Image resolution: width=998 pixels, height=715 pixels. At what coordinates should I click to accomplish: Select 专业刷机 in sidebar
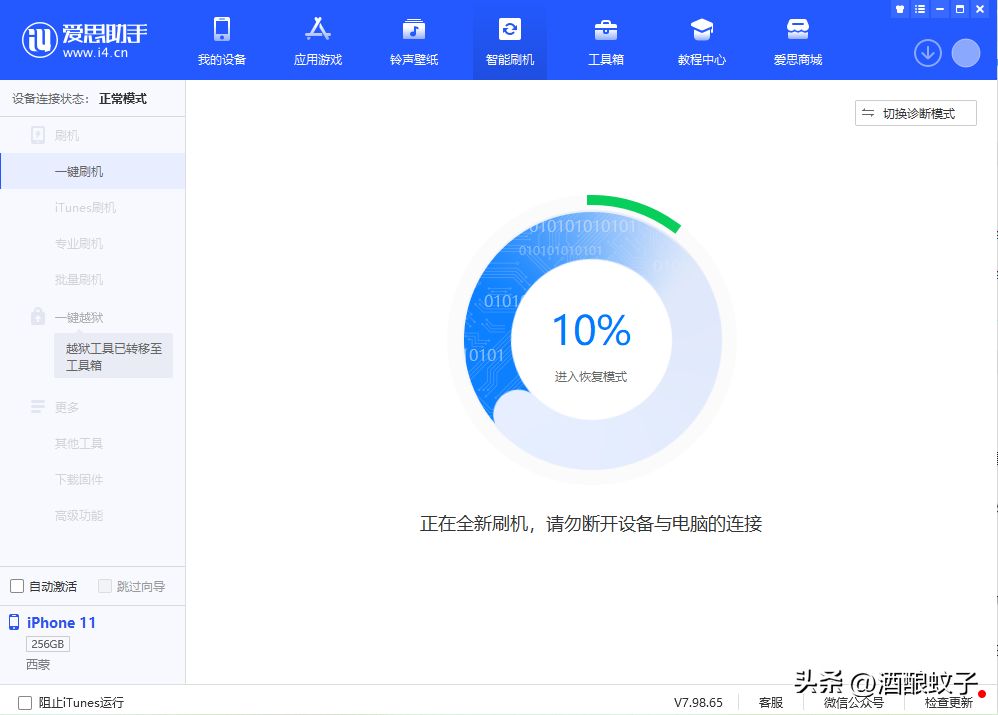[79, 243]
